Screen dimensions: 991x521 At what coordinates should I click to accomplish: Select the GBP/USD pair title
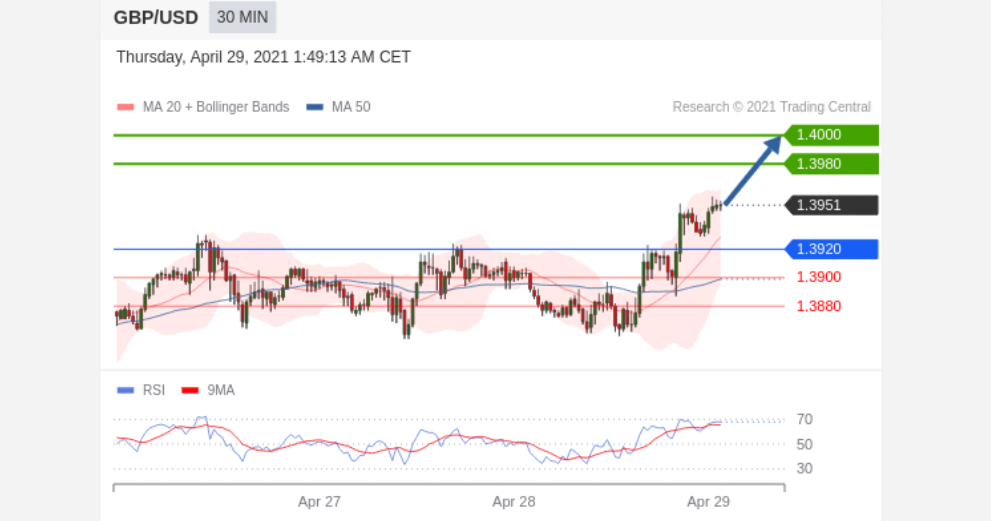click(156, 18)
